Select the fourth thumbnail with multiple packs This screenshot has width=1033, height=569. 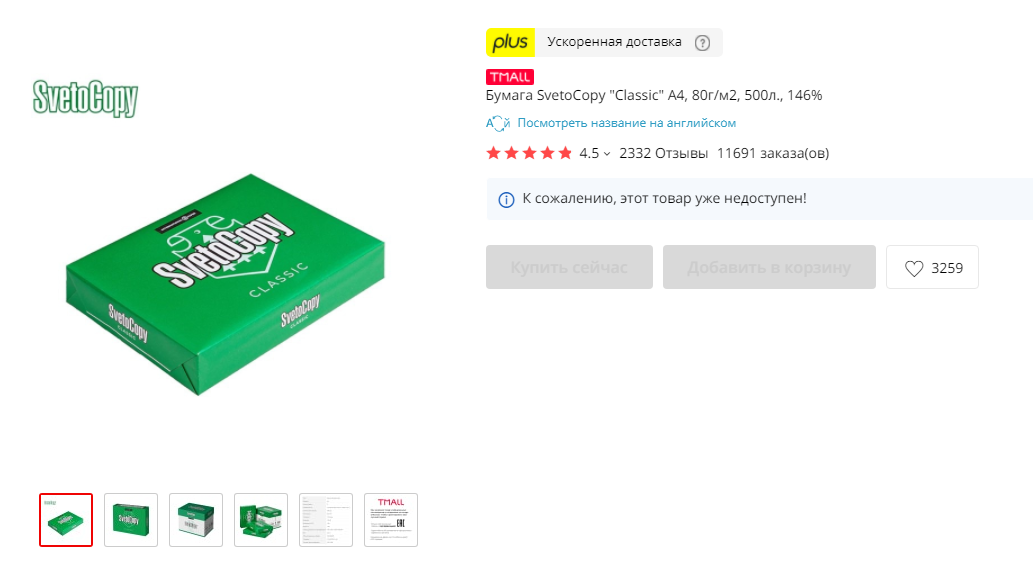[261, 520]
